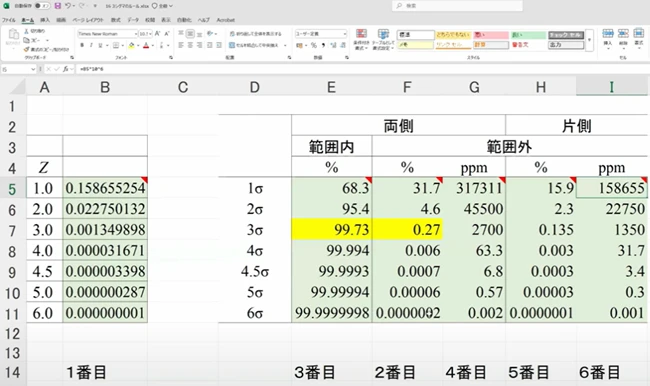Click the Percent Style icon
Screen dimensions: 650x386
point(314,45)
